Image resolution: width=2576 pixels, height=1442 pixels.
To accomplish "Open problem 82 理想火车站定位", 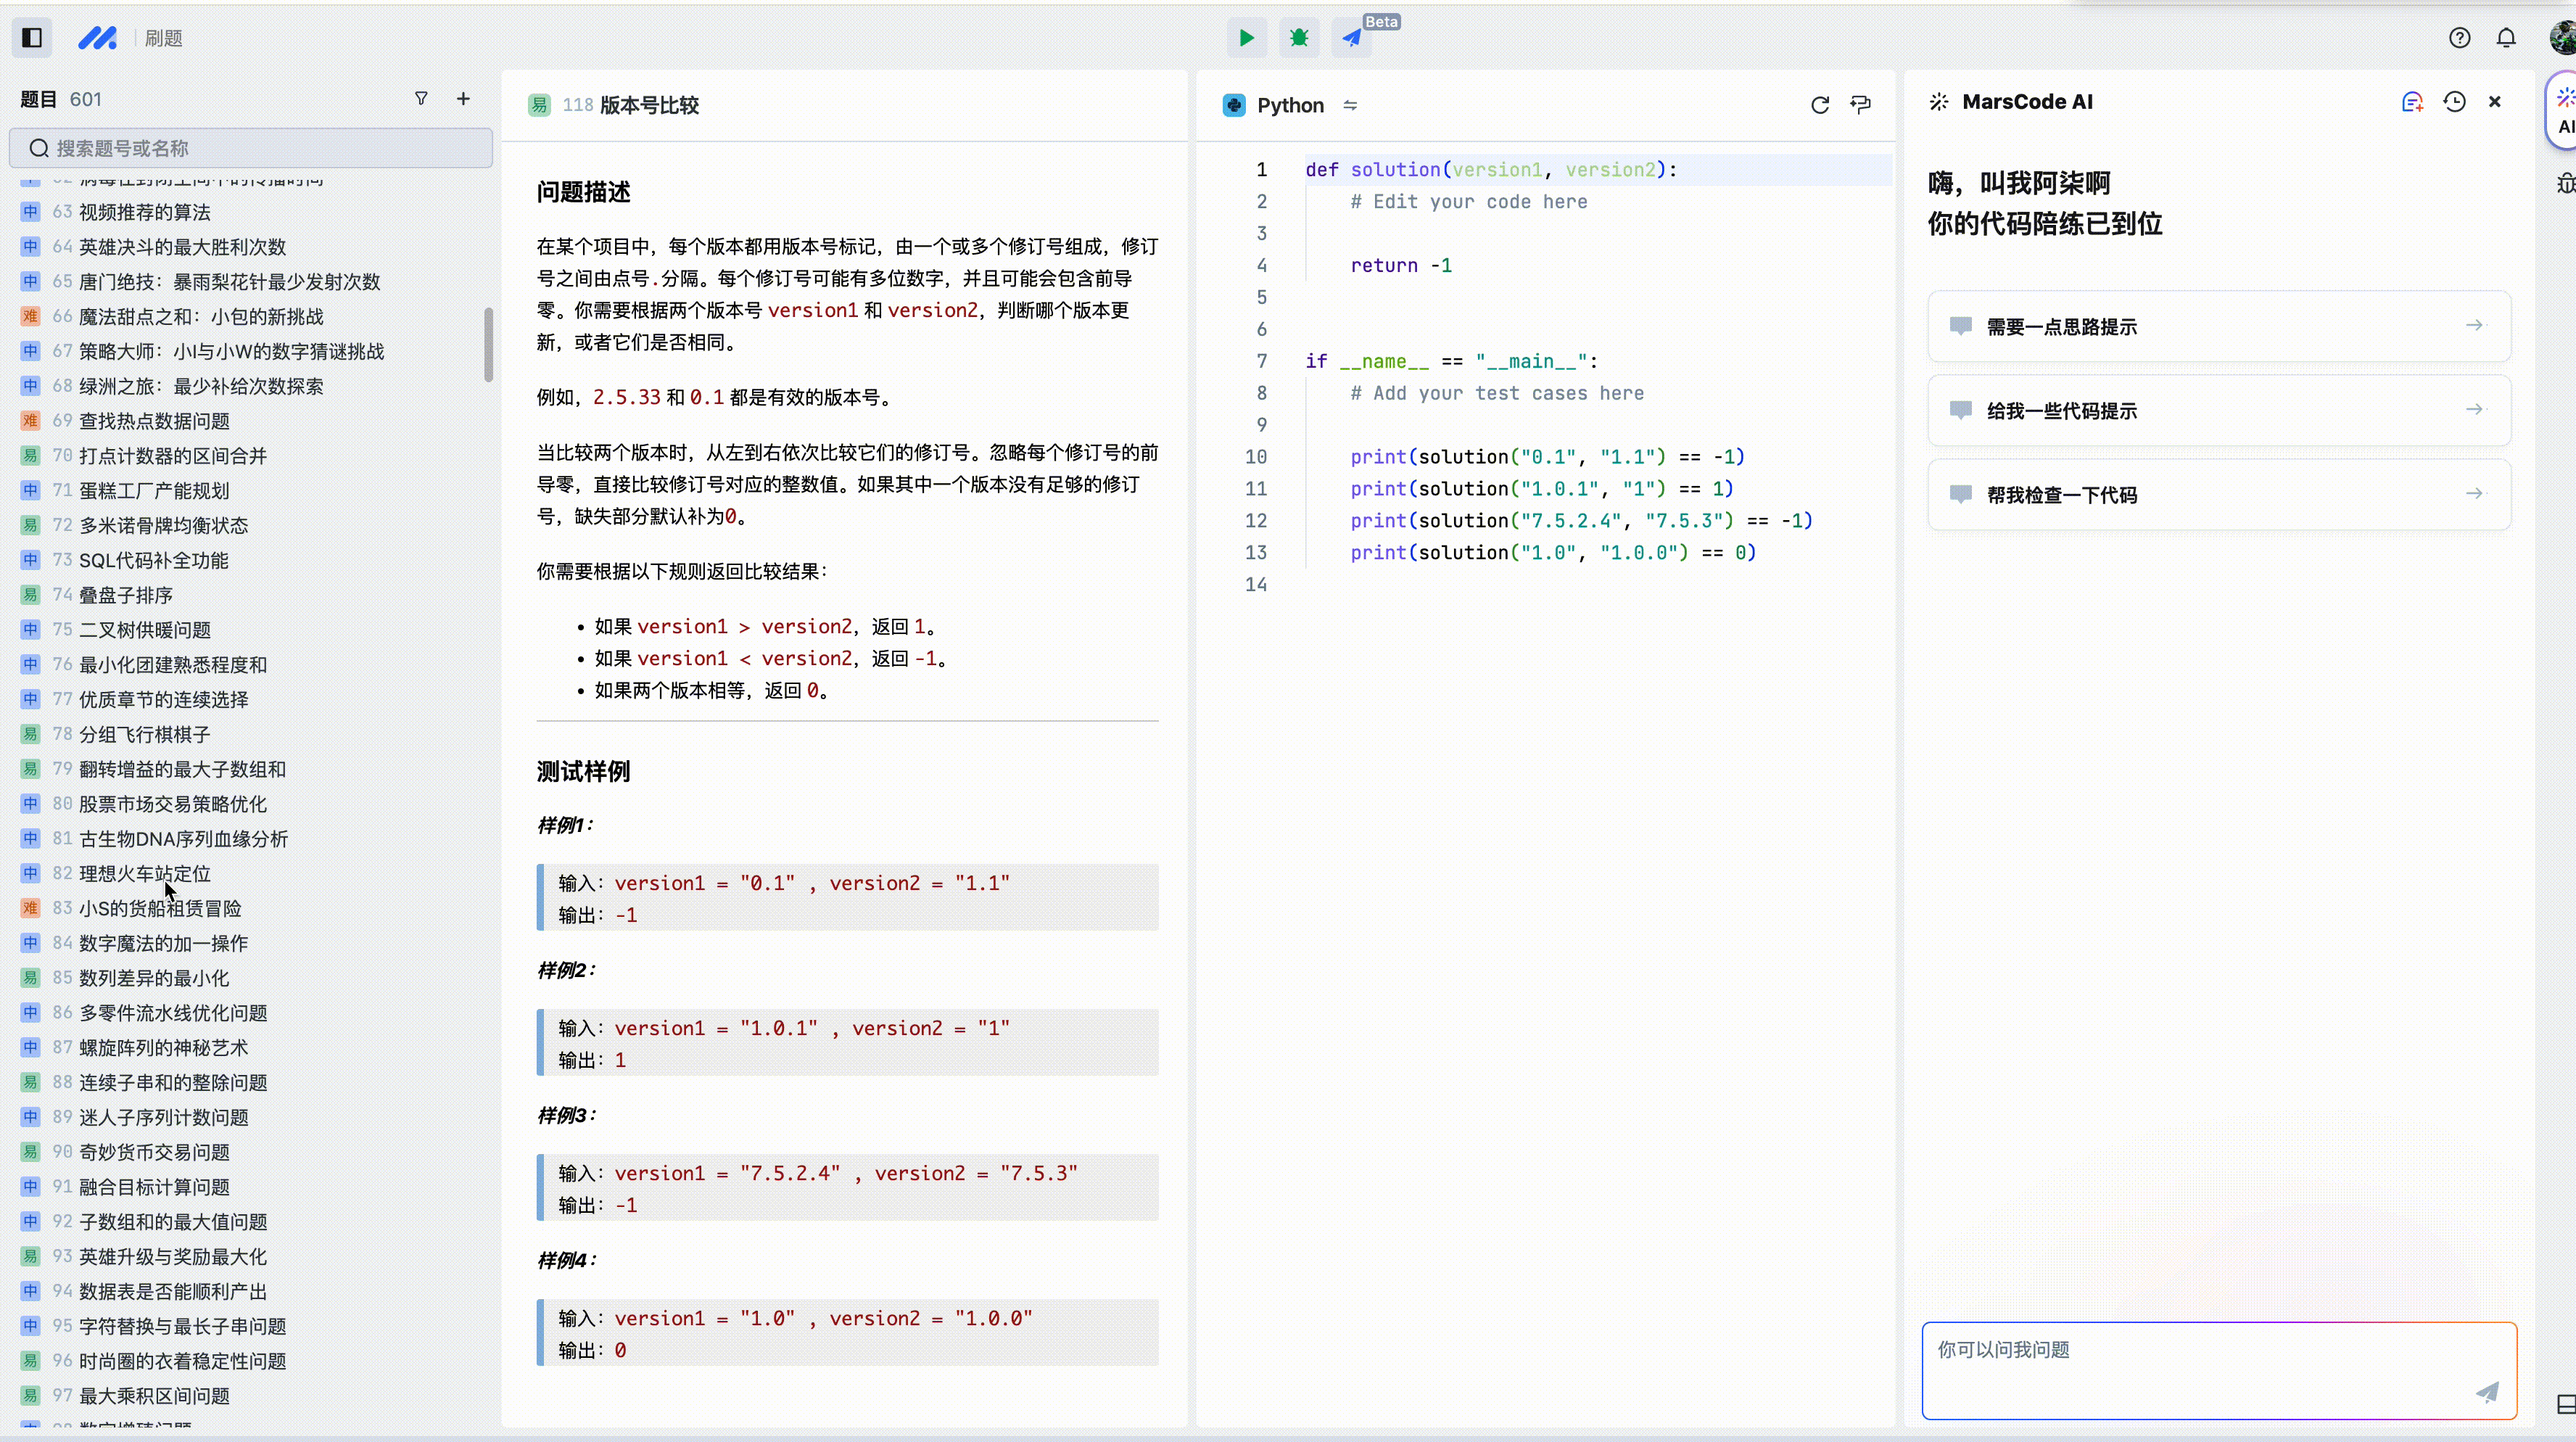I will [x=145, y=873].
